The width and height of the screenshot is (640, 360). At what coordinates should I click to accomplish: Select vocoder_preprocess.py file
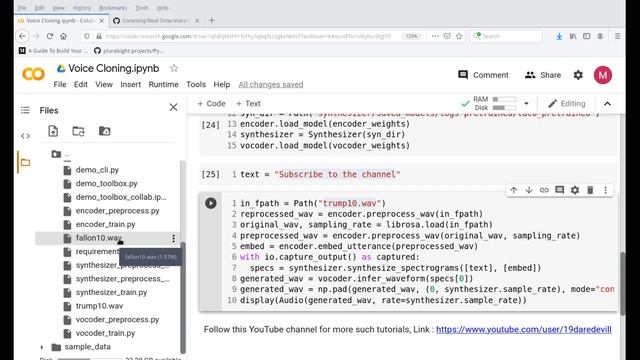tap(117, 320)
